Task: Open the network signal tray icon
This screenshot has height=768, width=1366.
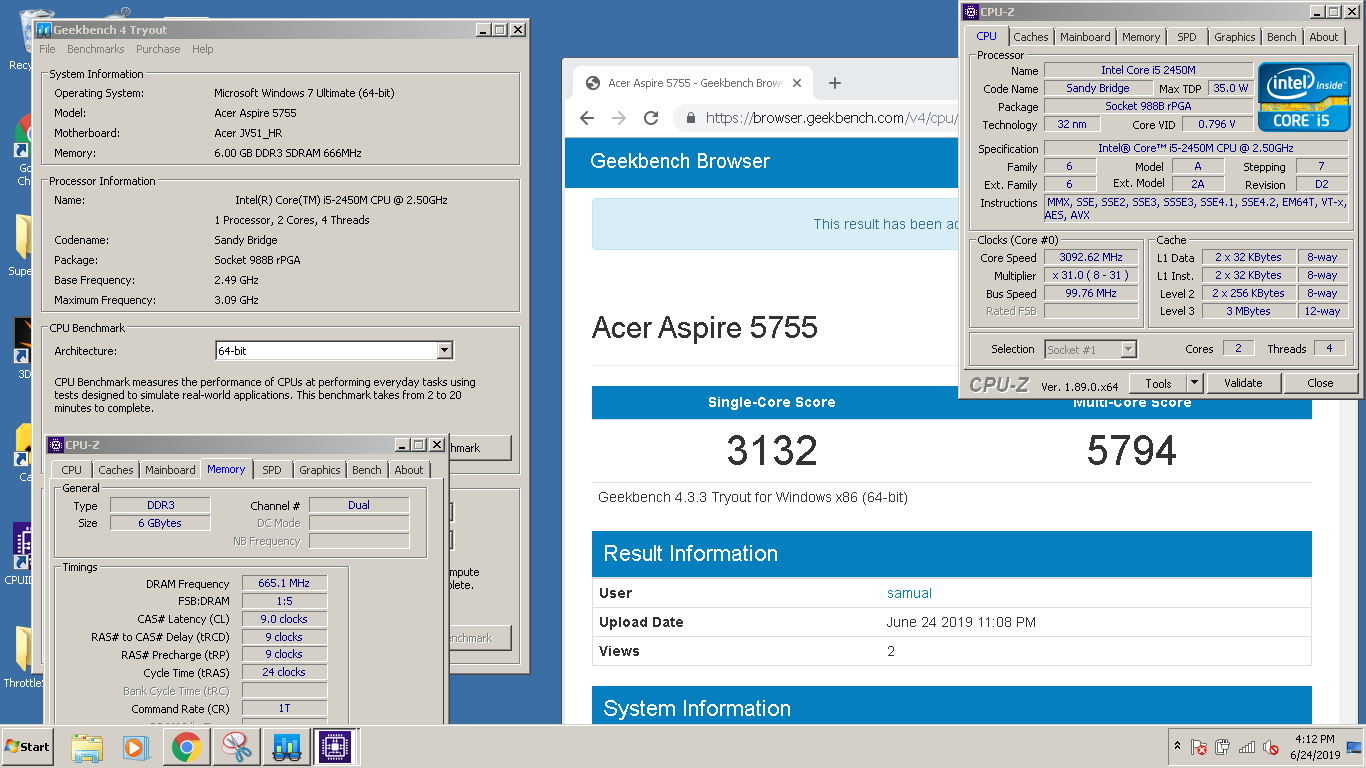Action: coord(1247,747)
